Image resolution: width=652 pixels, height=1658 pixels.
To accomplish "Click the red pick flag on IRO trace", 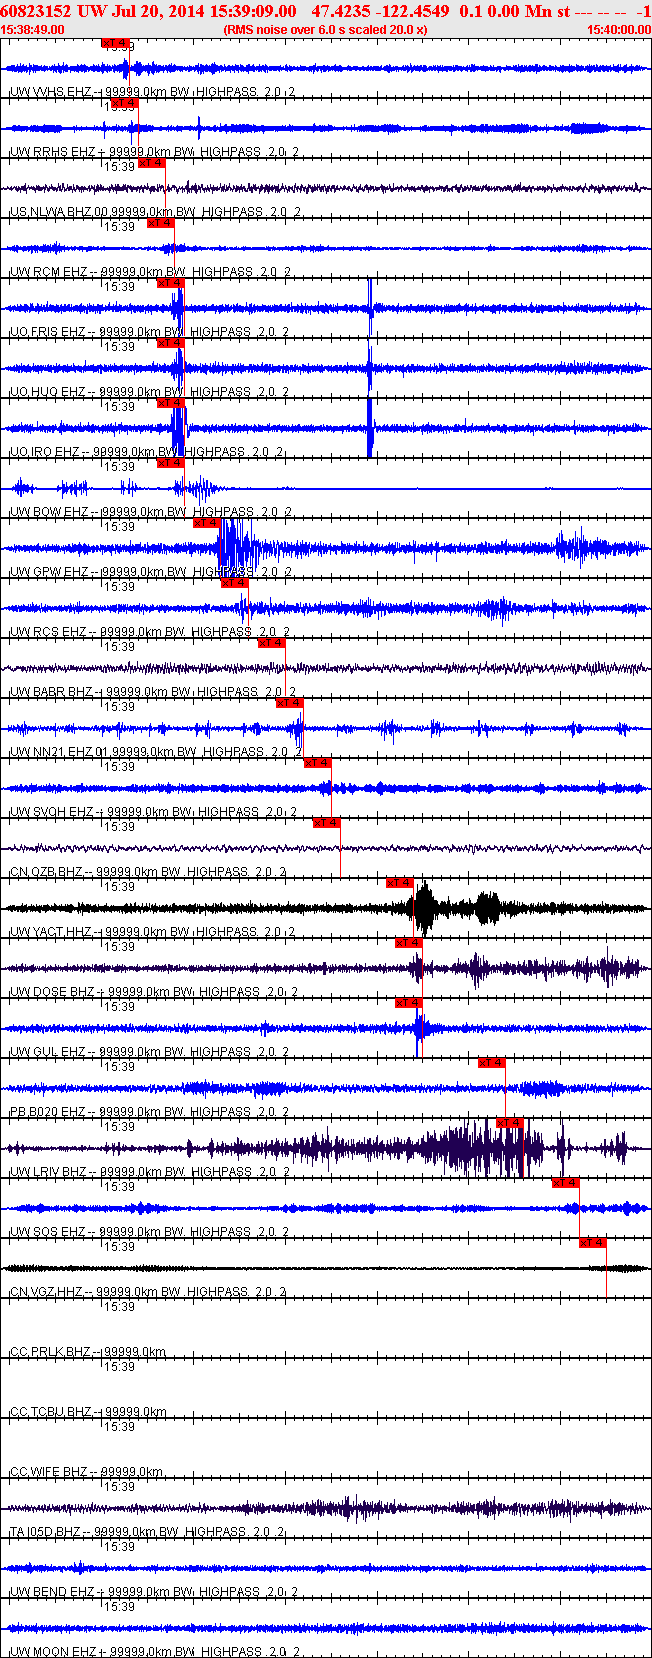I will coord(170,403).
